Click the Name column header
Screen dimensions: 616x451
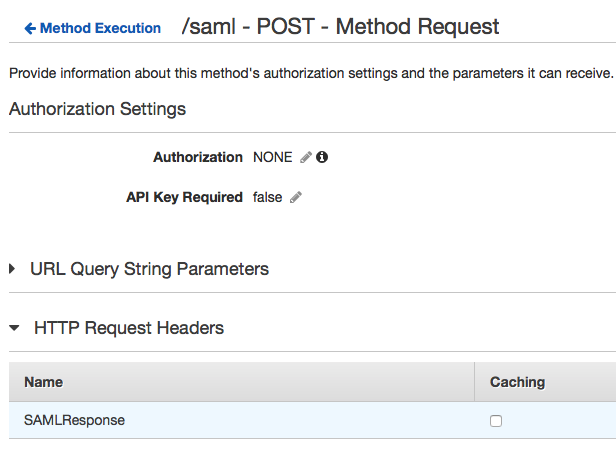tap(43, 382)
